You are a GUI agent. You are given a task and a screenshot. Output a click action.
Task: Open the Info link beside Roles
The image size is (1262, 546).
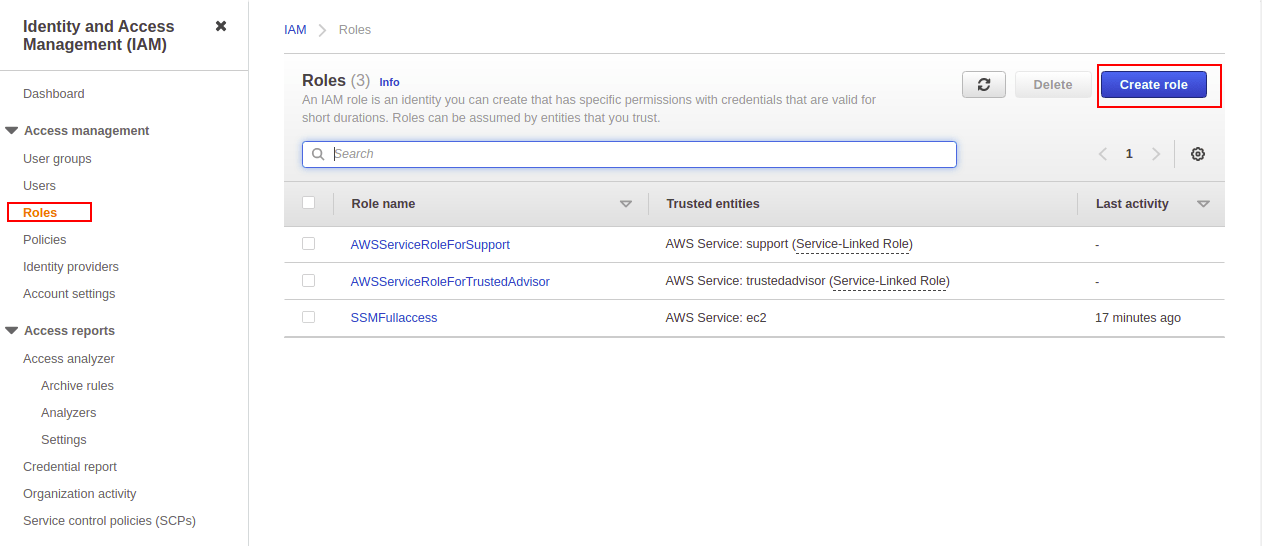pos(389,82)
